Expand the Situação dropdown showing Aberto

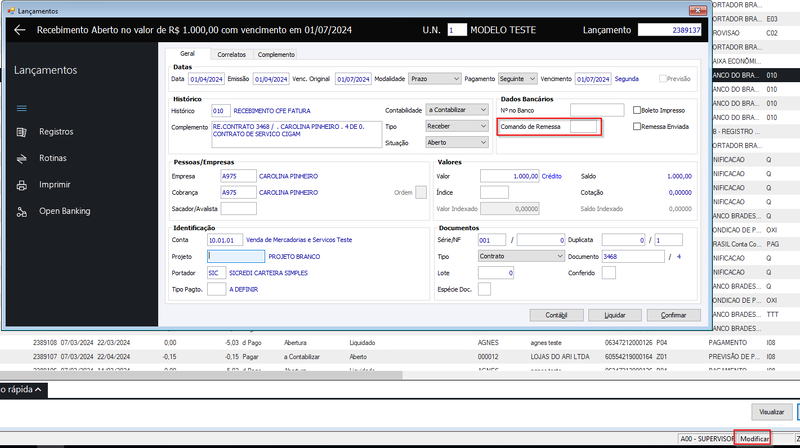pos(457,143)
